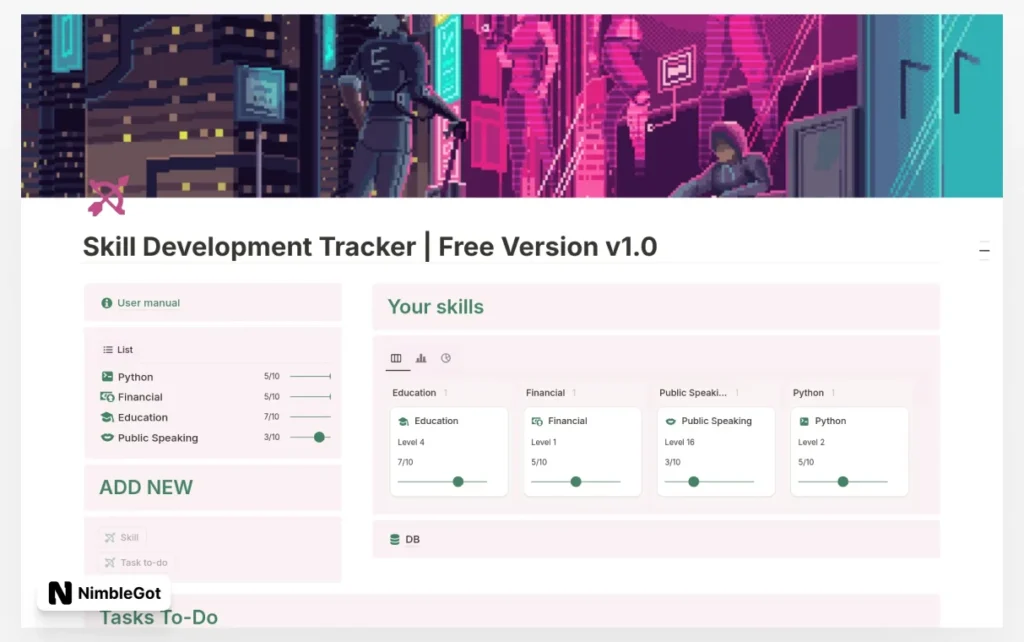Click Level 1 on Financial card
Image resolution: width=1024 pixels, height=642 pixels.
[x=543, y=442]
